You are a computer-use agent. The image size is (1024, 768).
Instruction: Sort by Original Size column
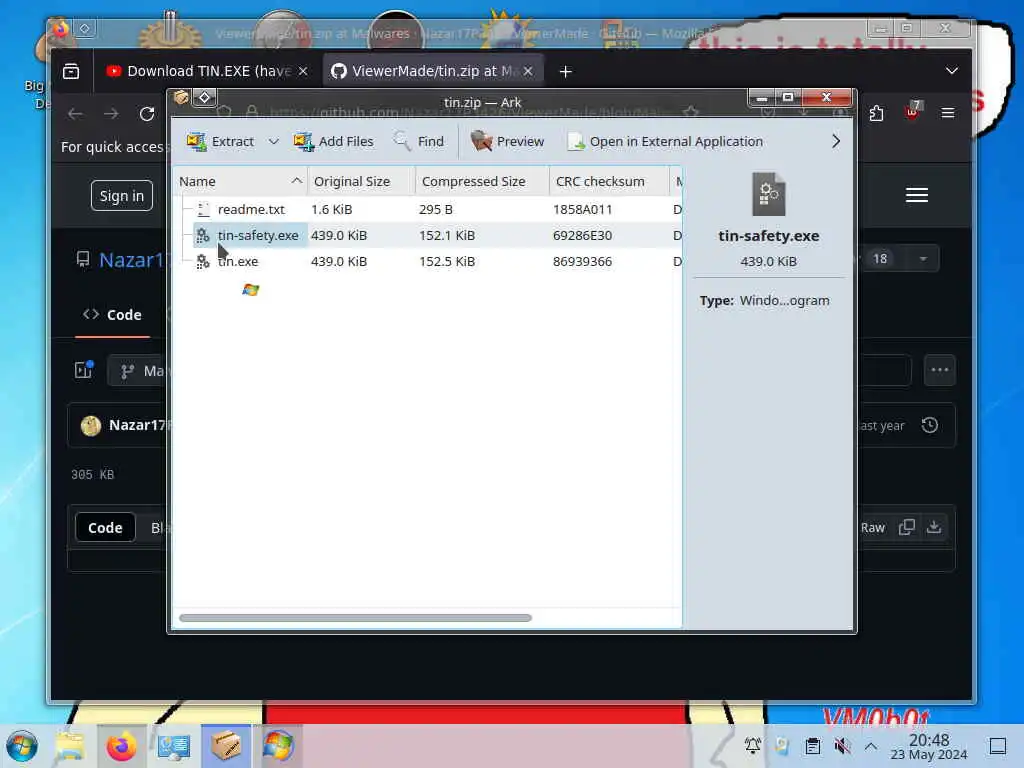(361, 182)
